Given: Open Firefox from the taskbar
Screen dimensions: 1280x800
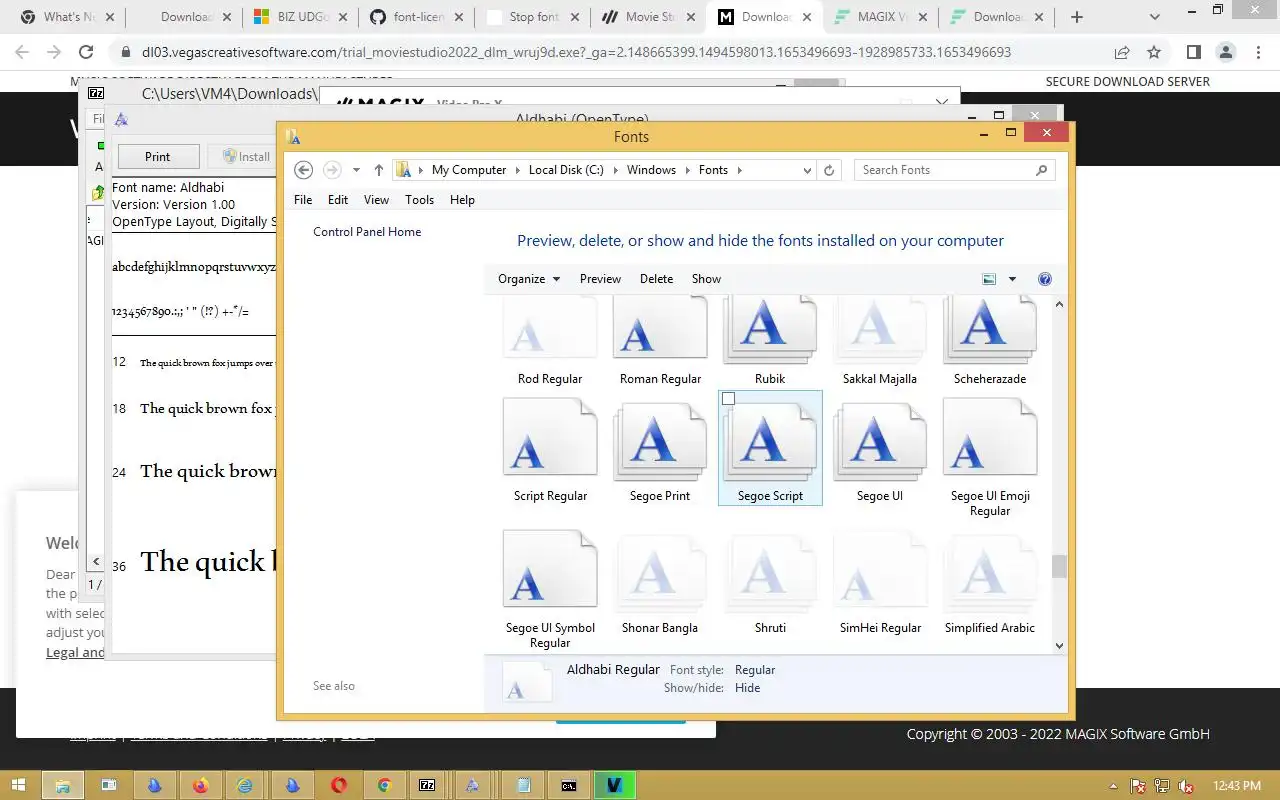Looking at the screenshot, I should pos(200,786).
